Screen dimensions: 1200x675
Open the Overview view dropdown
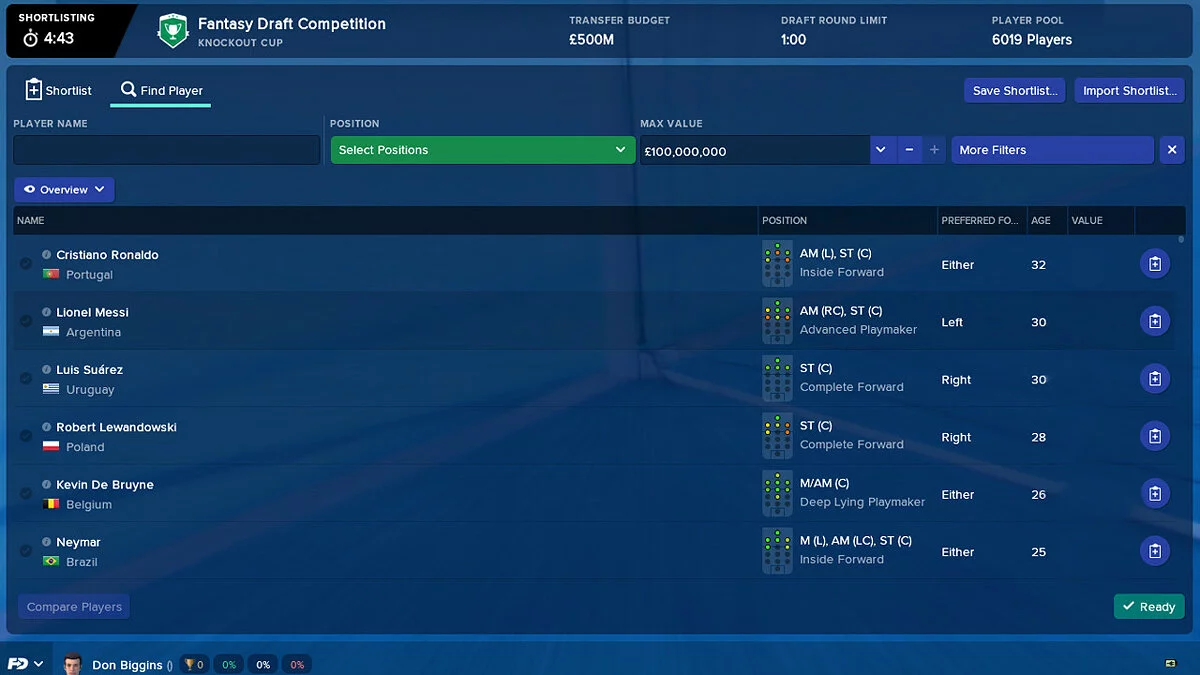click(64, 189)
